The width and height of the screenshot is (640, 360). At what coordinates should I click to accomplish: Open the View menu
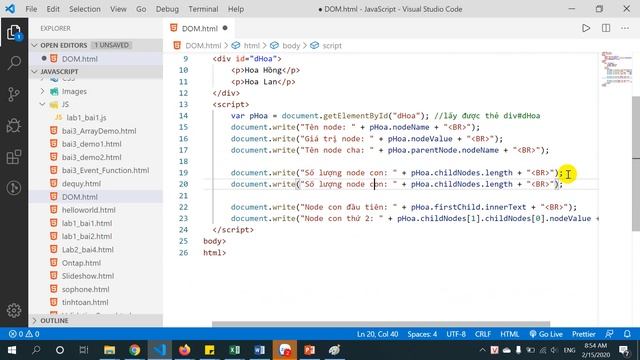(x=118, y=9)
